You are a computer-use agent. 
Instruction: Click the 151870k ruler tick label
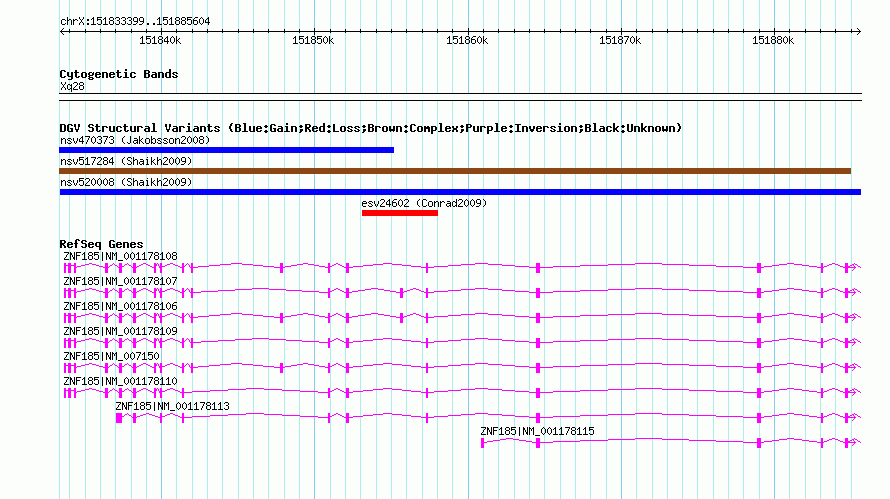pos(620,40)
